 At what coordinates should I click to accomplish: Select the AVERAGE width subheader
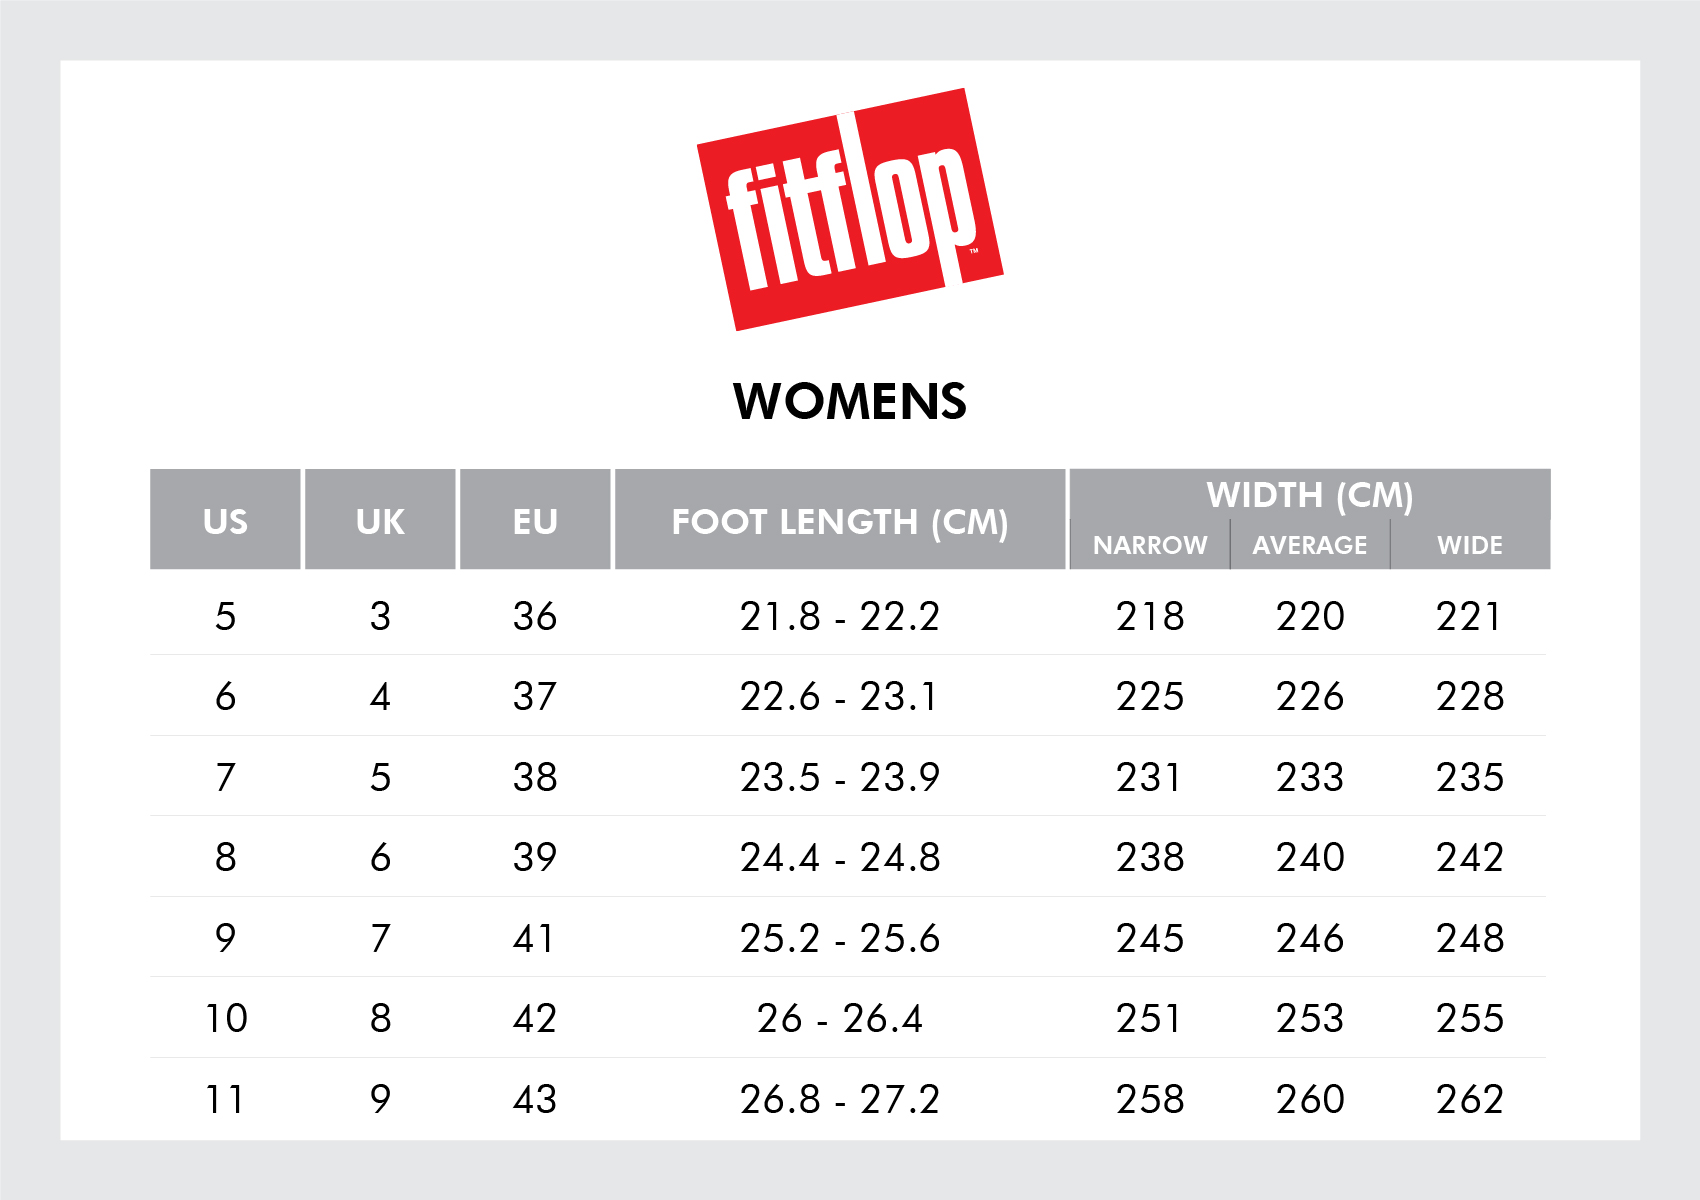[1310, 545]
